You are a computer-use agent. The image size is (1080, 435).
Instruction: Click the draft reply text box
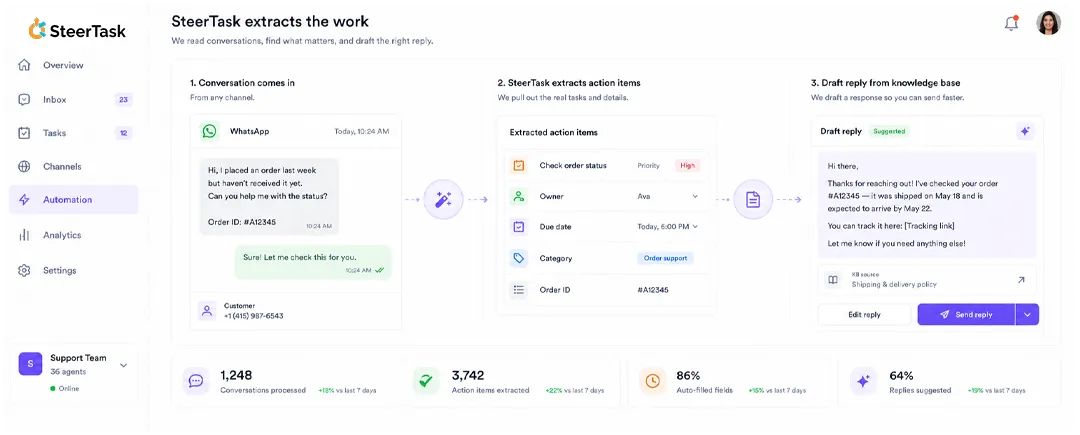[x=928, y=205]
